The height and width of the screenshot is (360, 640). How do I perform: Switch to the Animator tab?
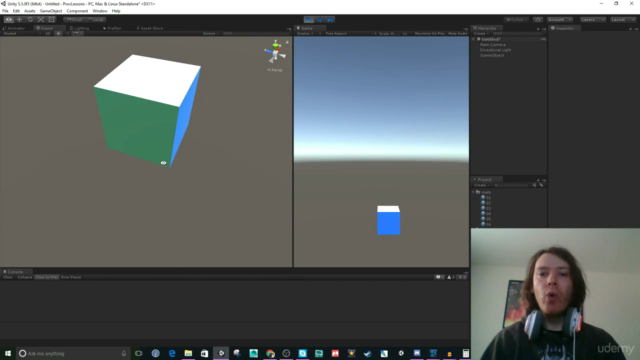point(14,28)
